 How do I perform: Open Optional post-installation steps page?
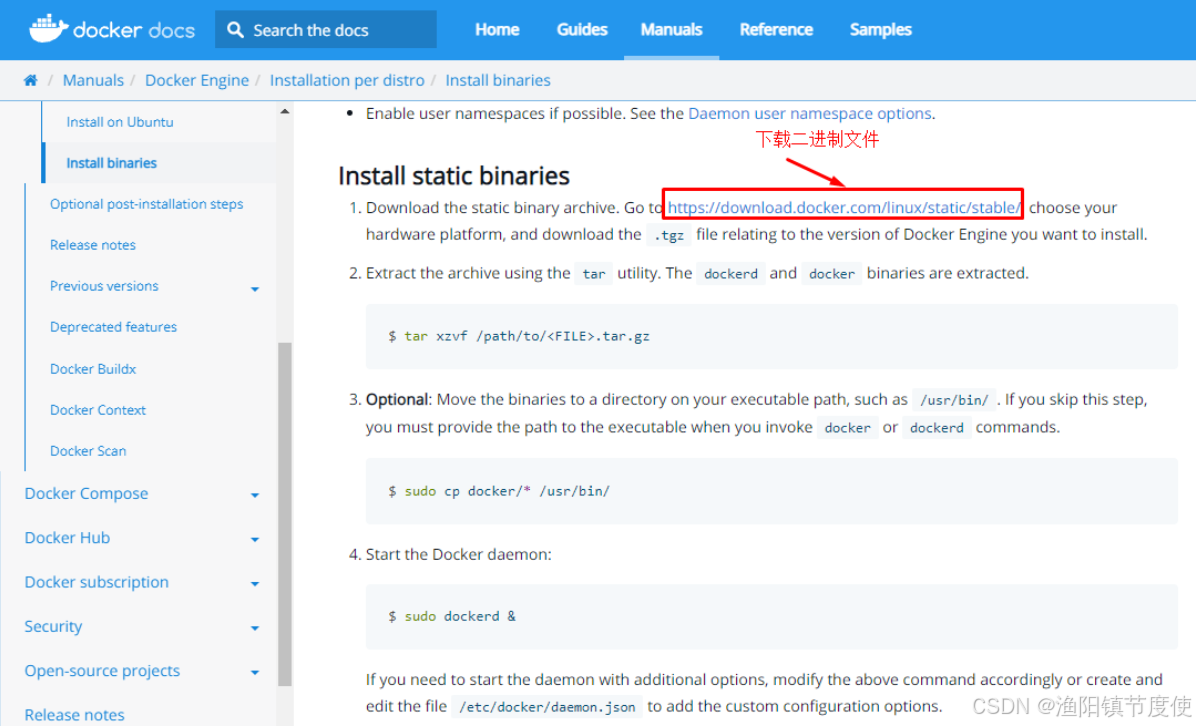pos(146,204)
